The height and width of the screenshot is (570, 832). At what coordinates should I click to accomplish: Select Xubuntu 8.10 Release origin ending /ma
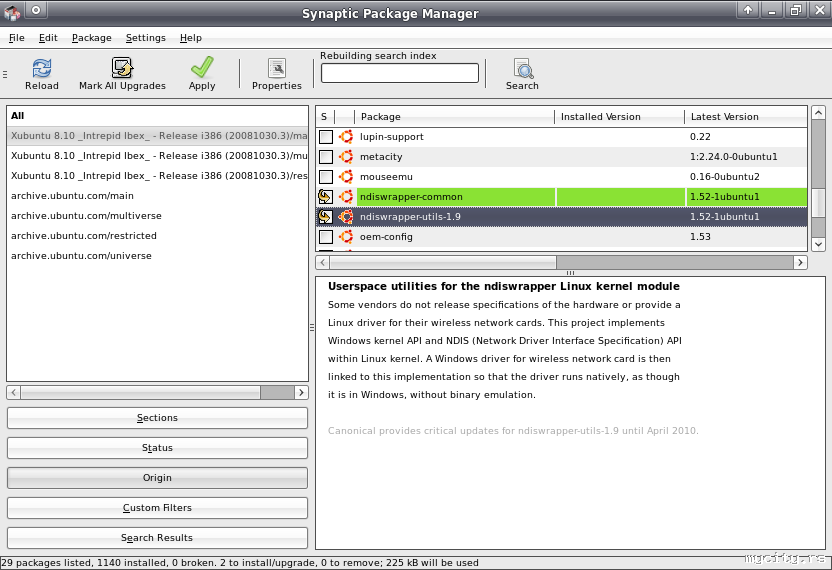tap(157, 135)
